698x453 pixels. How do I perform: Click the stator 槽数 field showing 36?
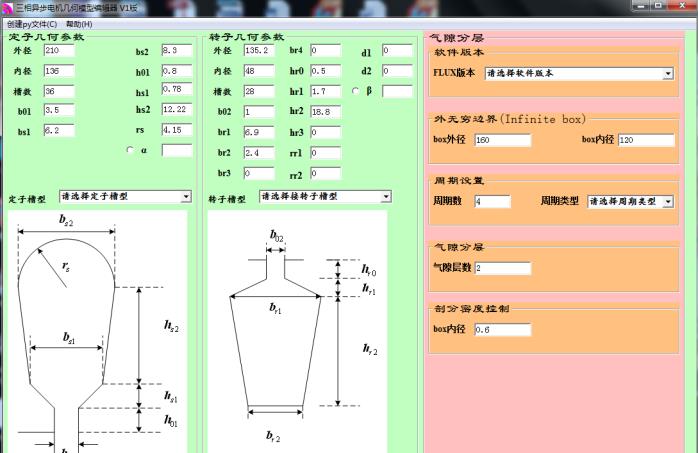(x=58, y=91)
